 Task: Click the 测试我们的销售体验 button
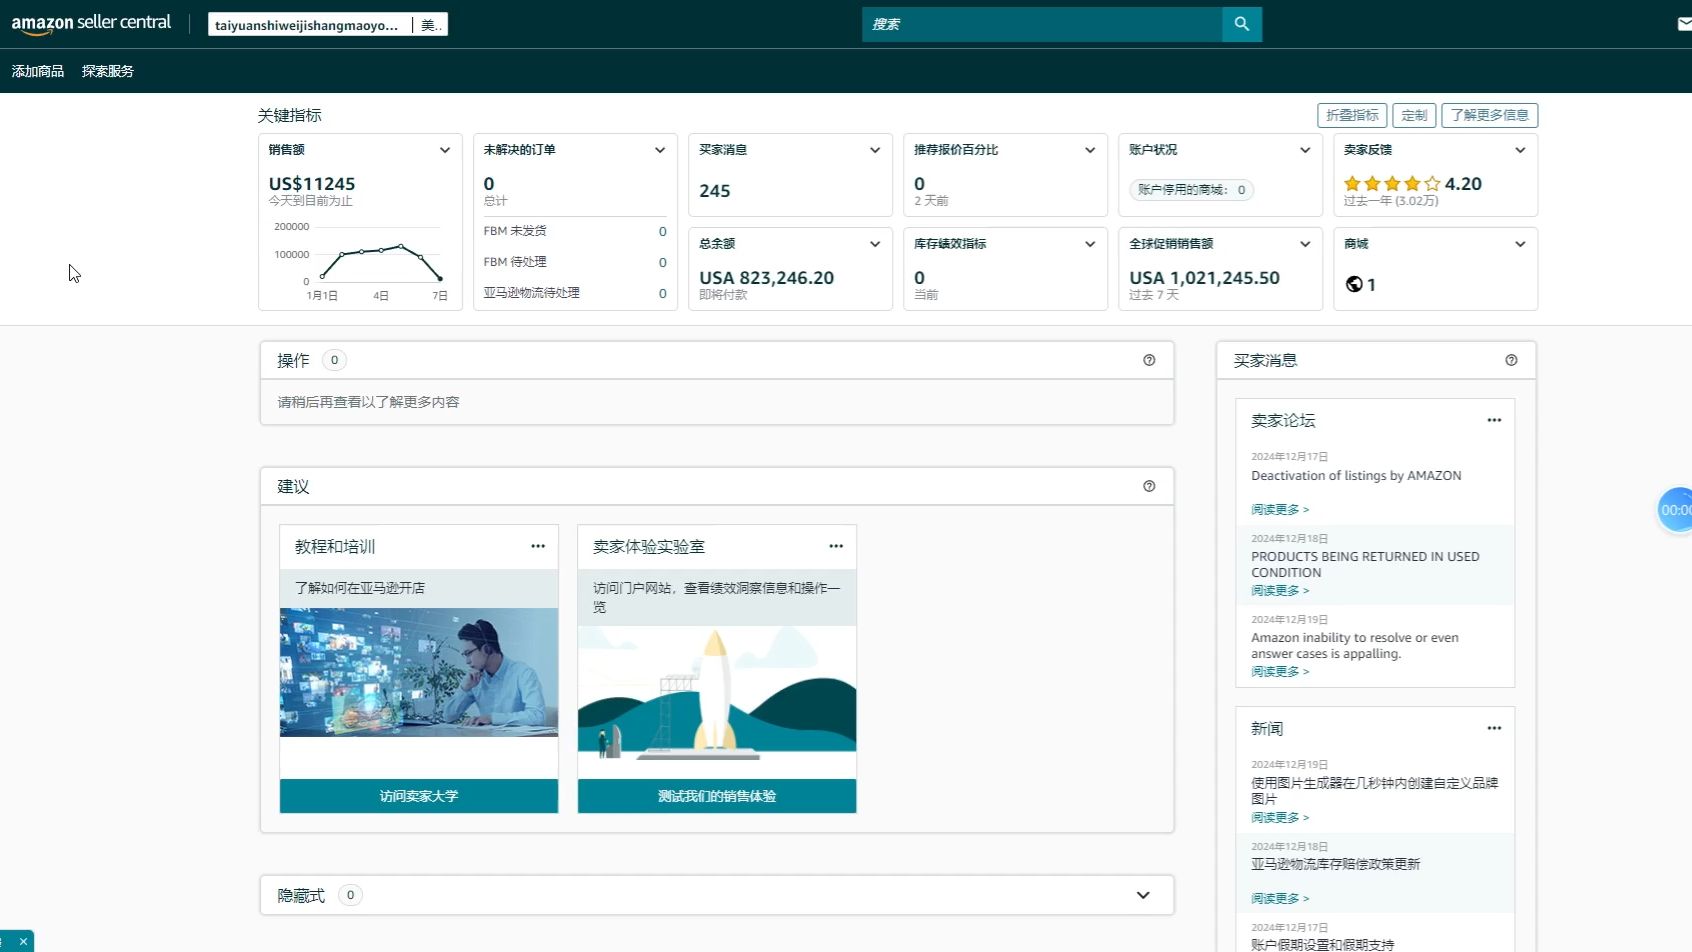(717, 796)
